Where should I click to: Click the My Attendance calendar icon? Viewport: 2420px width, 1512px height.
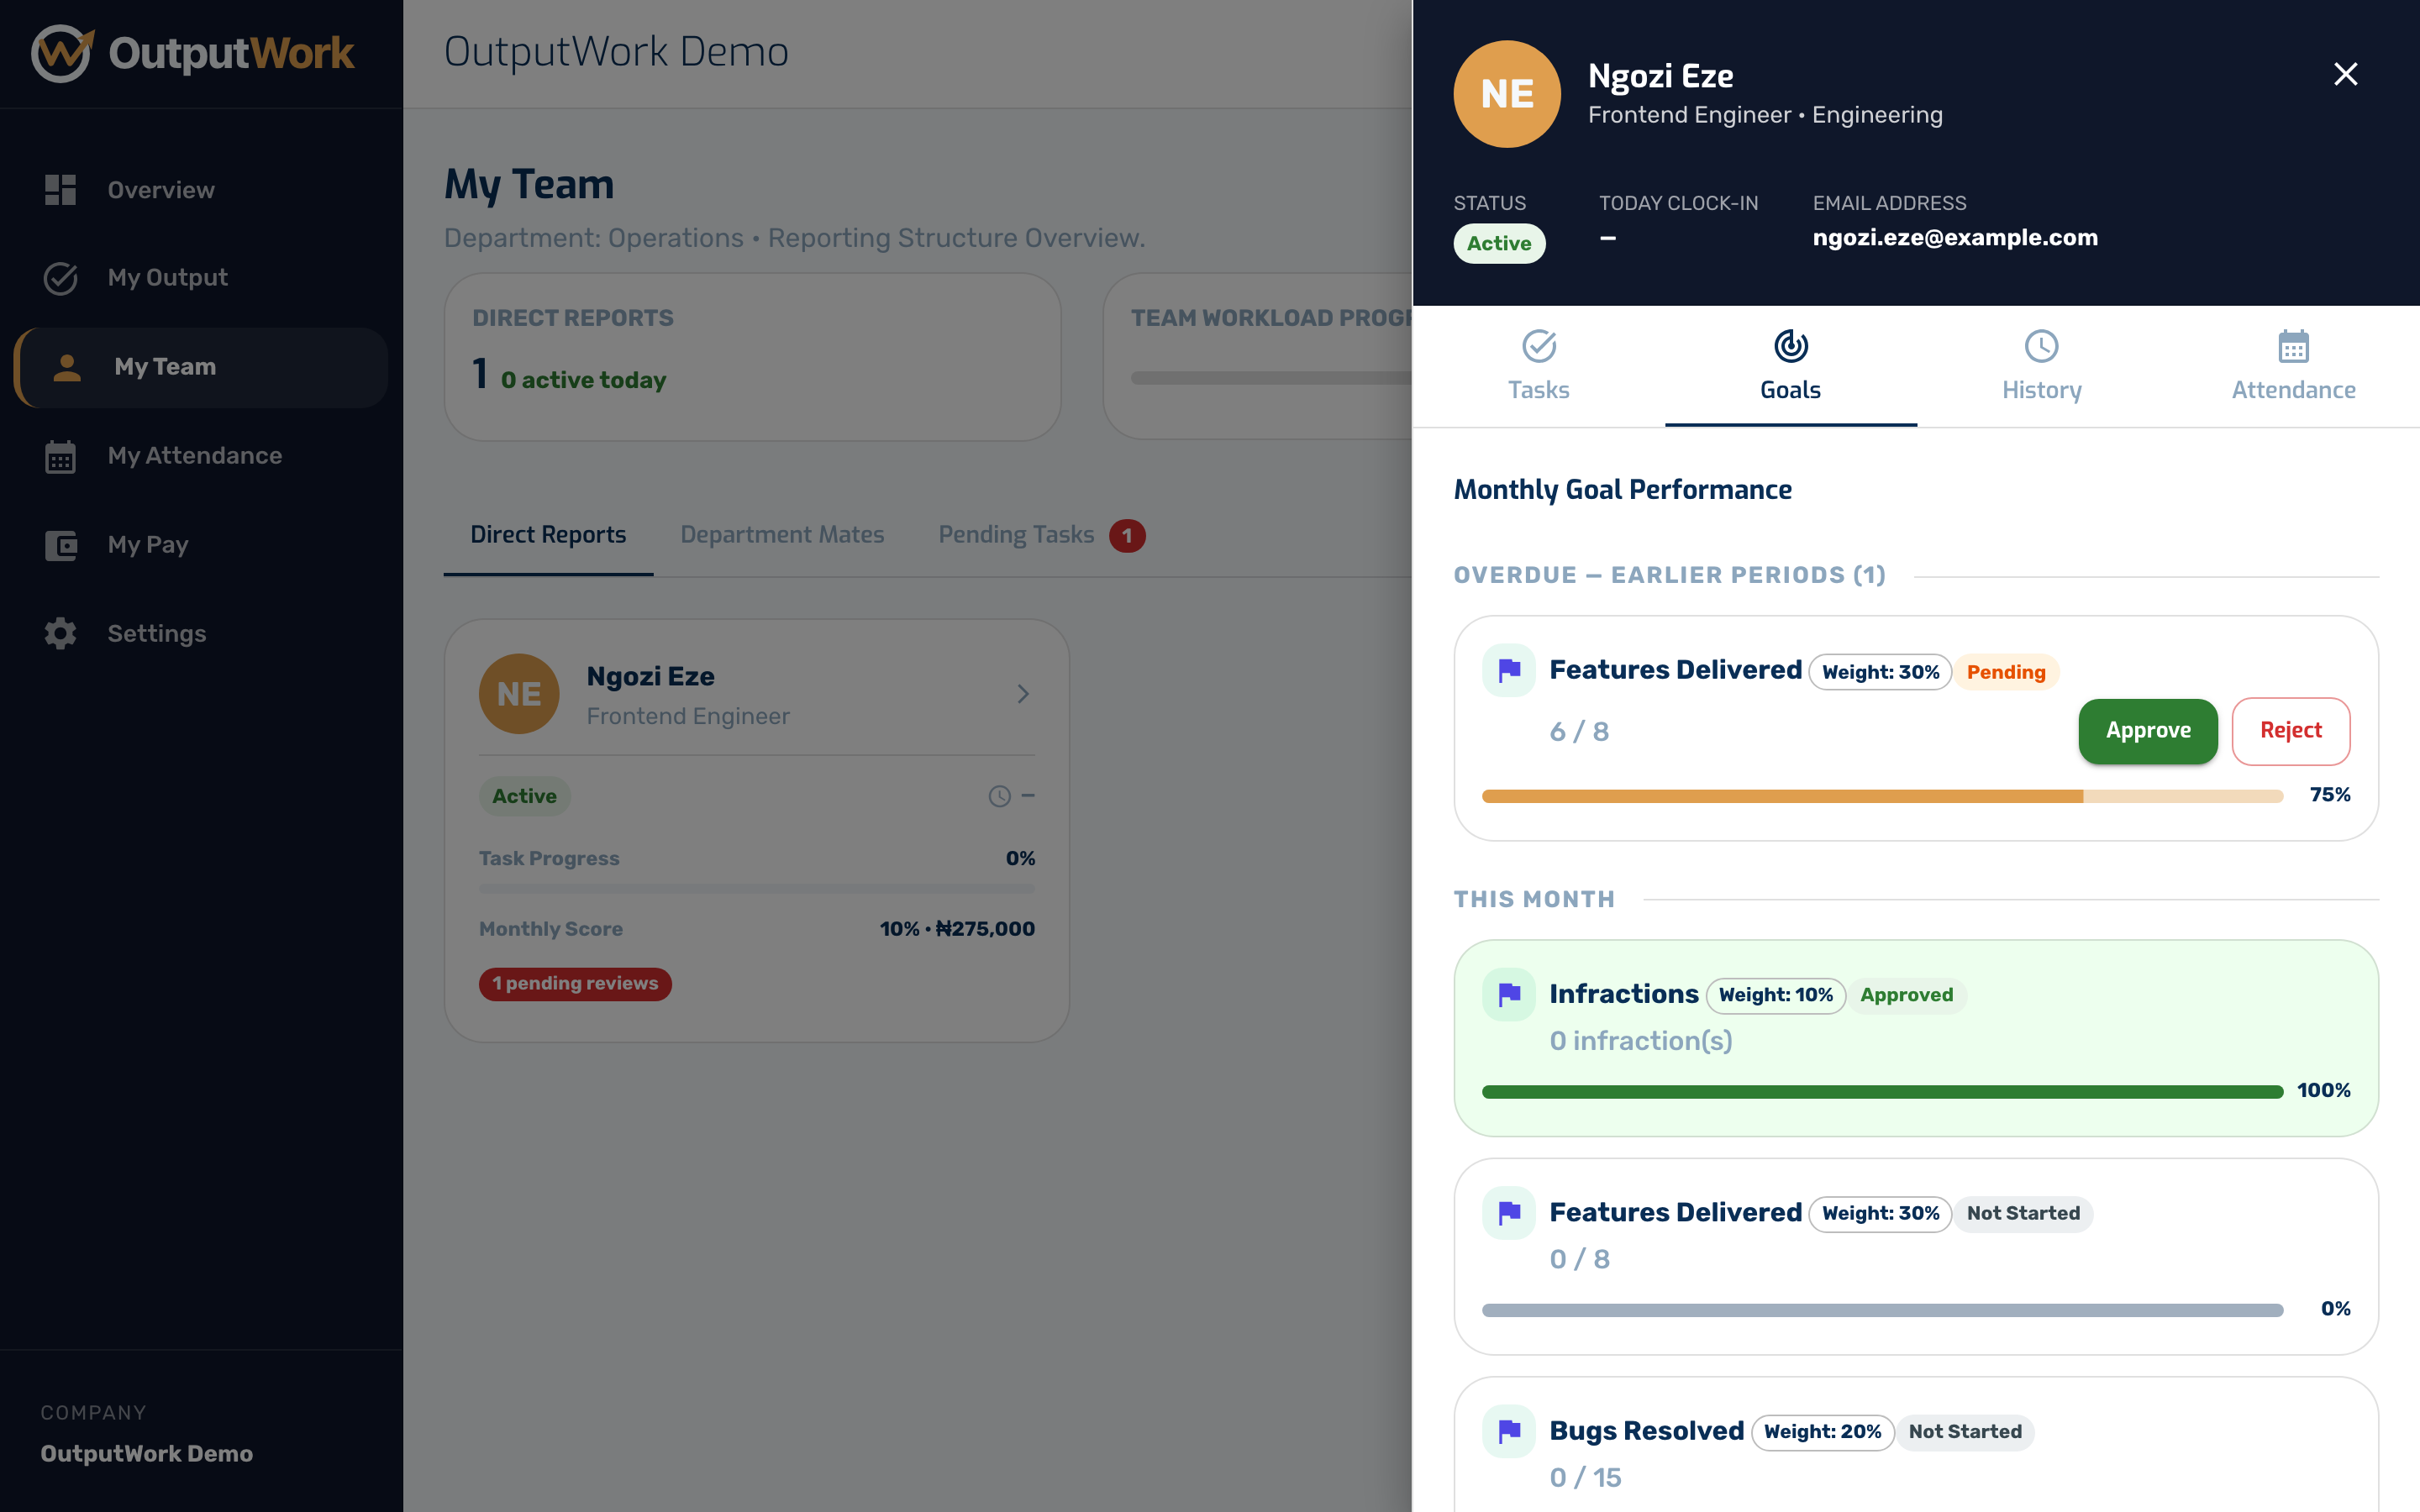coord(60,456)
